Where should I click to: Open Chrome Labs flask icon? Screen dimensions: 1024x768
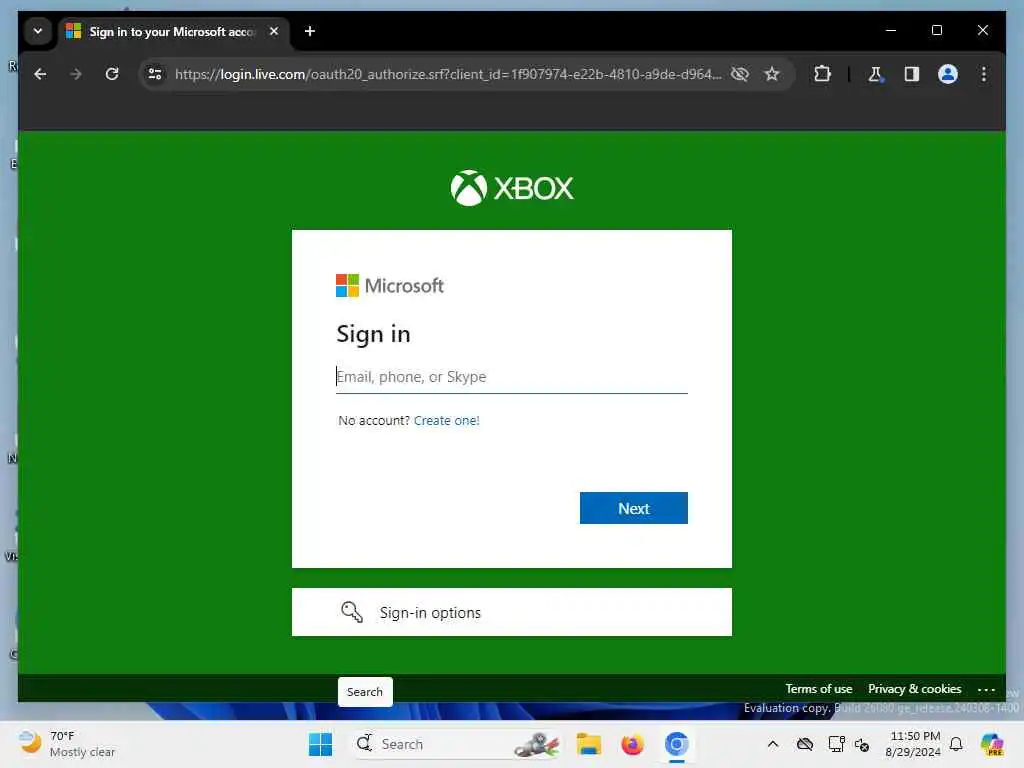(875, 74)
